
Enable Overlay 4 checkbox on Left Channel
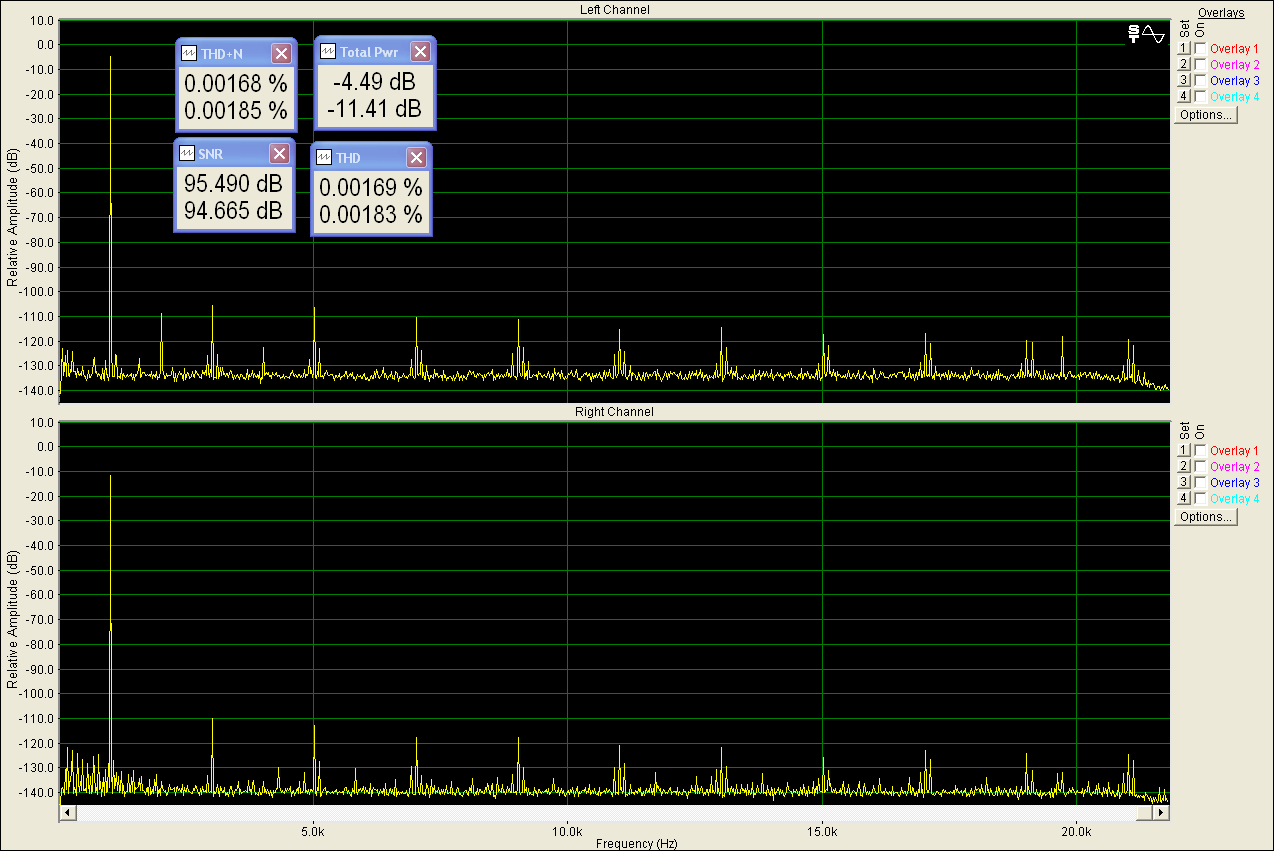[1200, 96]
